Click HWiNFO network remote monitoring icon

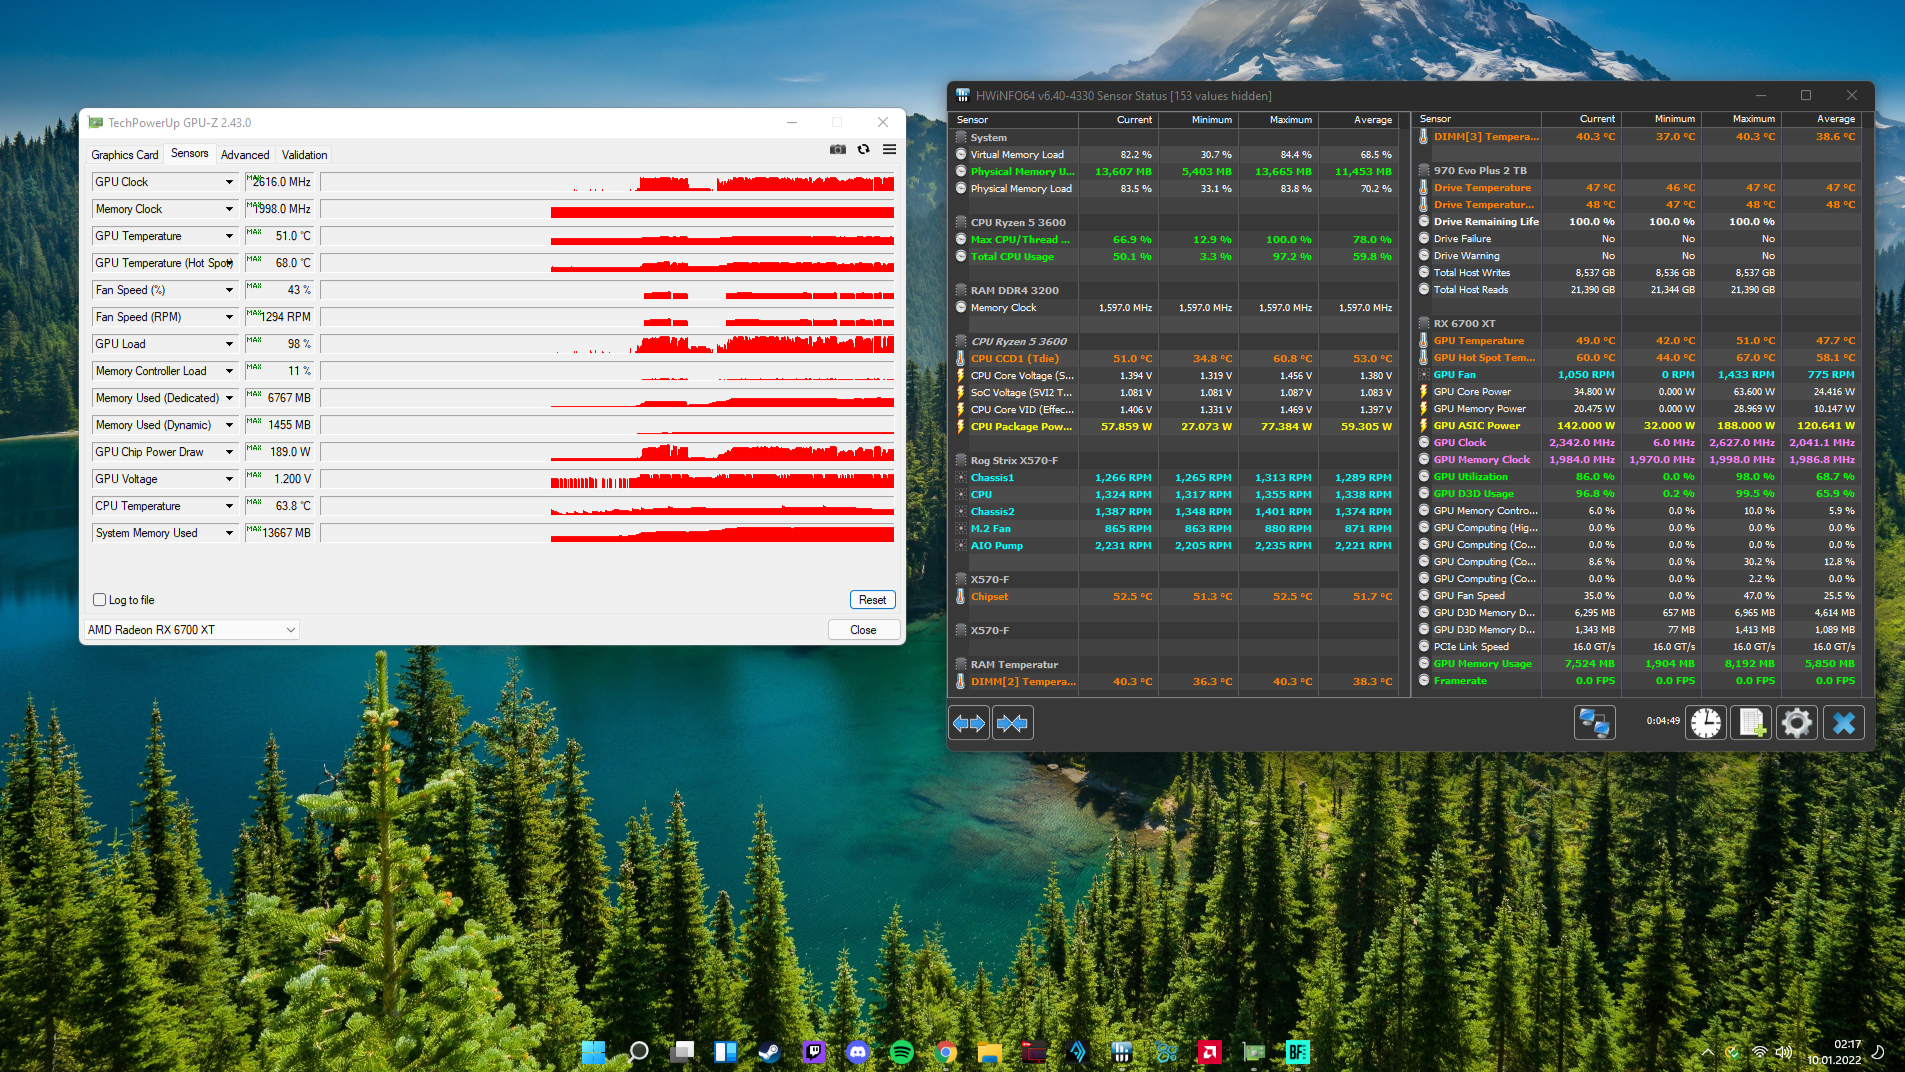pos(1594,722)
